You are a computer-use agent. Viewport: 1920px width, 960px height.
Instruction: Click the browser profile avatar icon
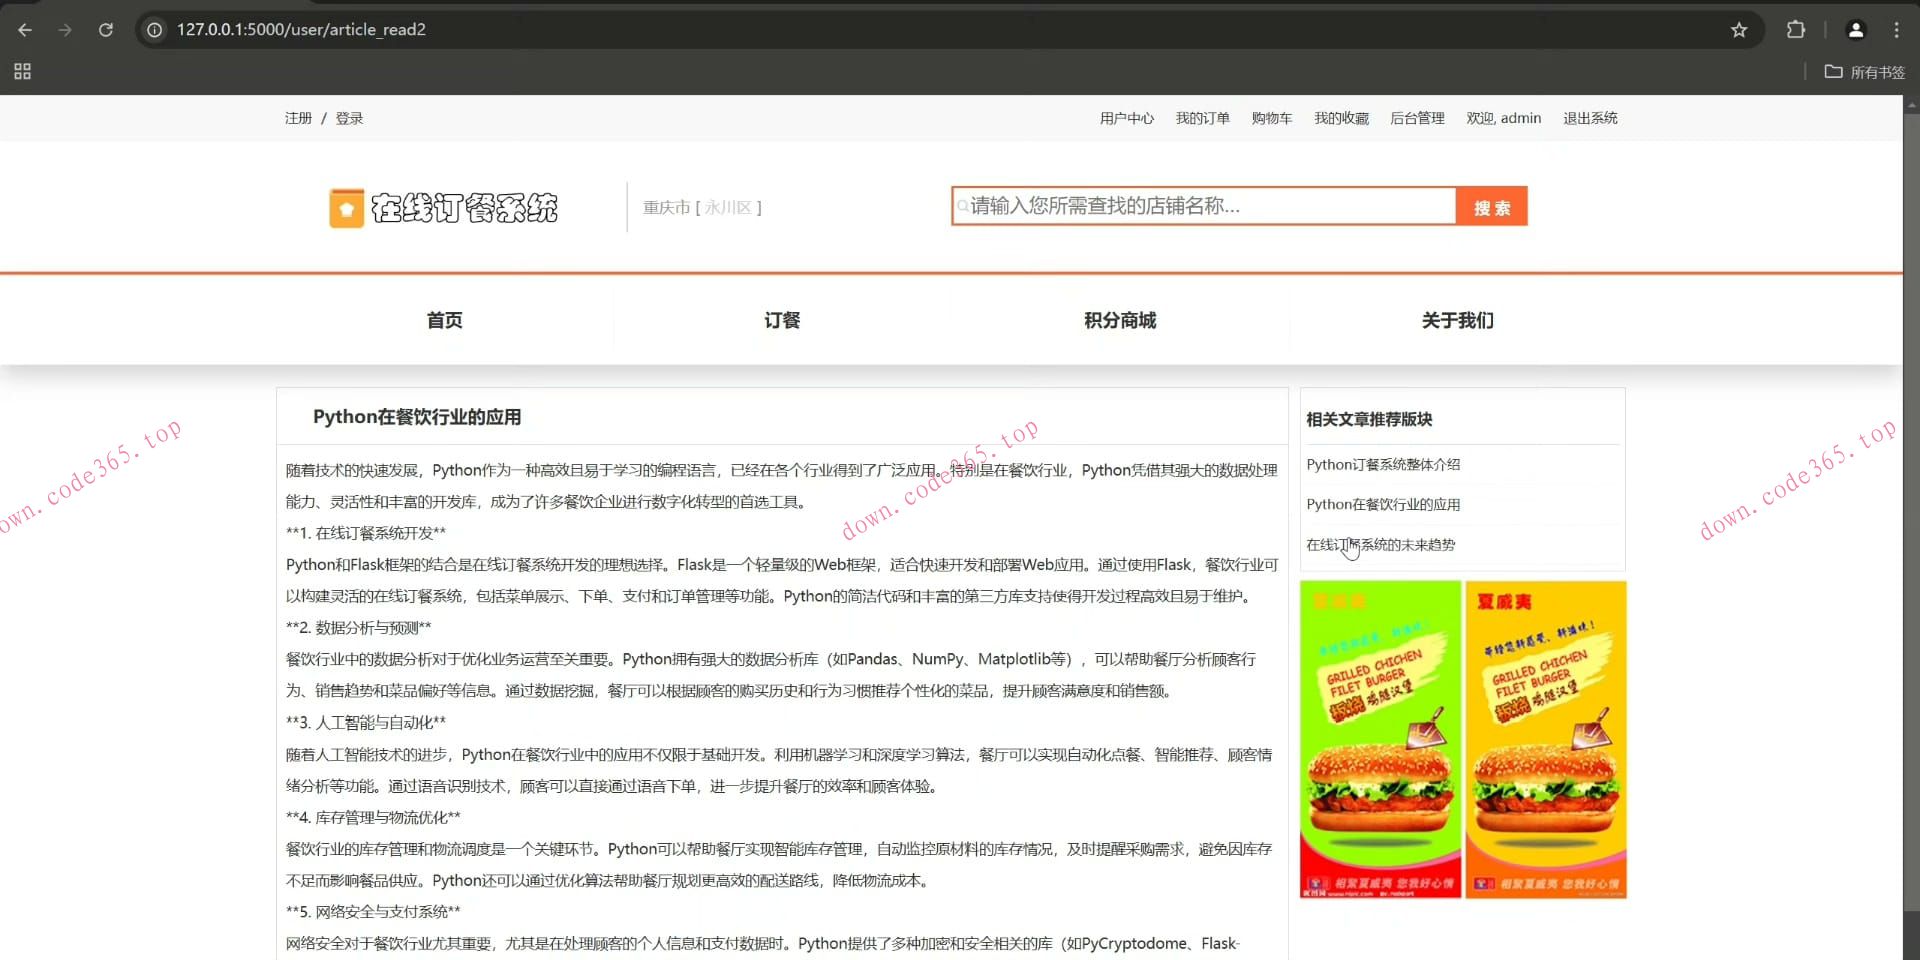[x=1856, y=30]
